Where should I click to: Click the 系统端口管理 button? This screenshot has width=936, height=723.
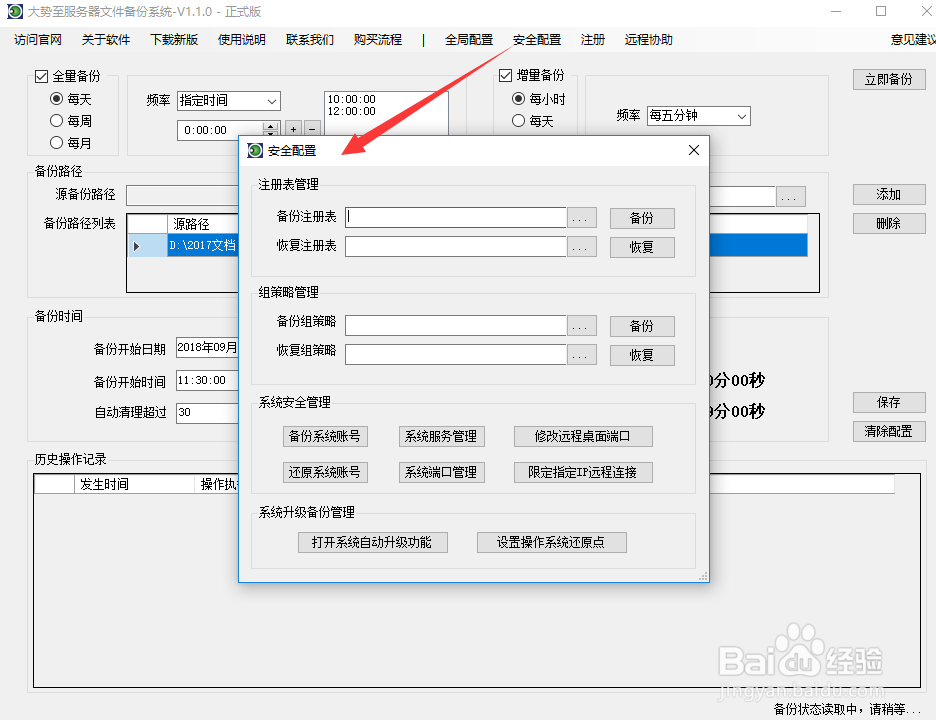441,472
